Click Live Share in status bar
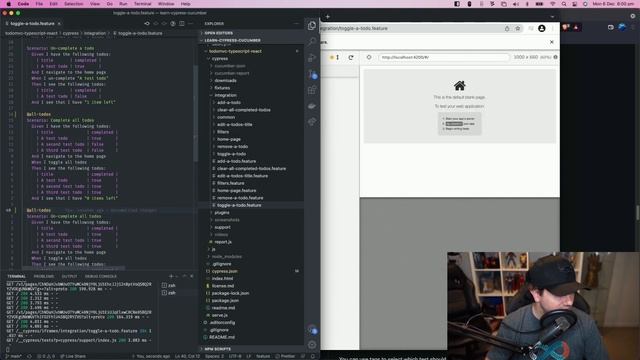This screenshot has width=640, height=360. click(73, 356)
